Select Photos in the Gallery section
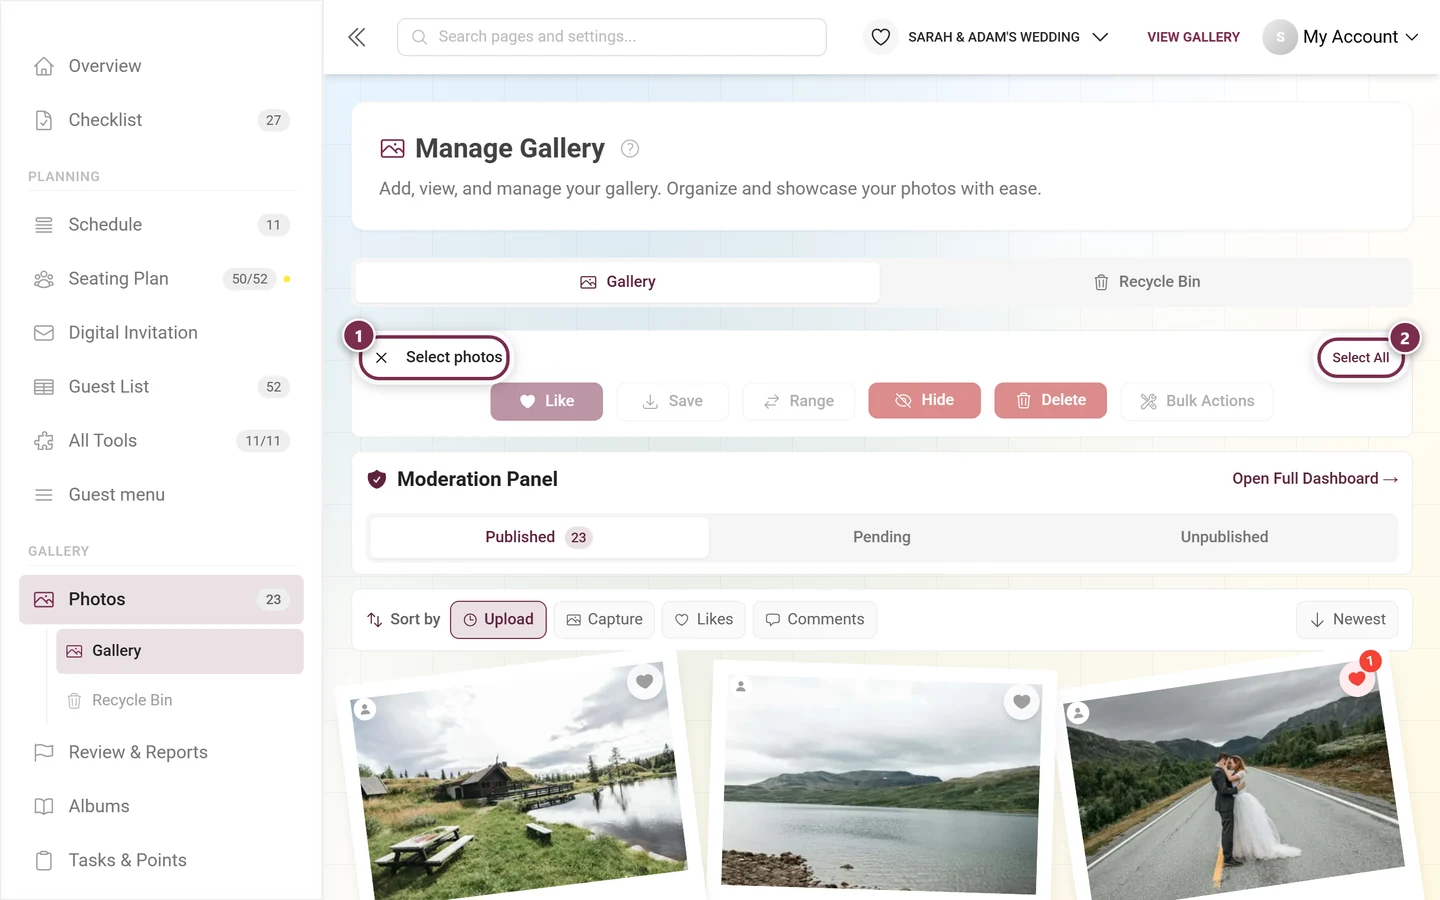The width and height of the screenshot is (1440, 900). 161,600
